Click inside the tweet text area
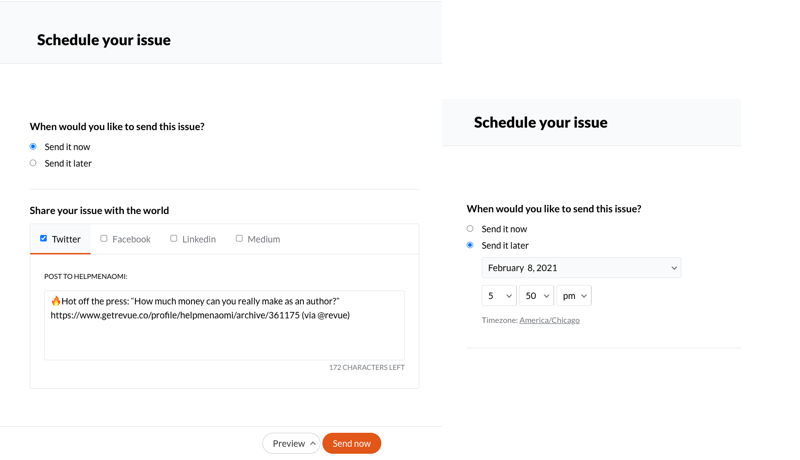Image resolution: width=800 pixels, height=460 pixels. 224,325
